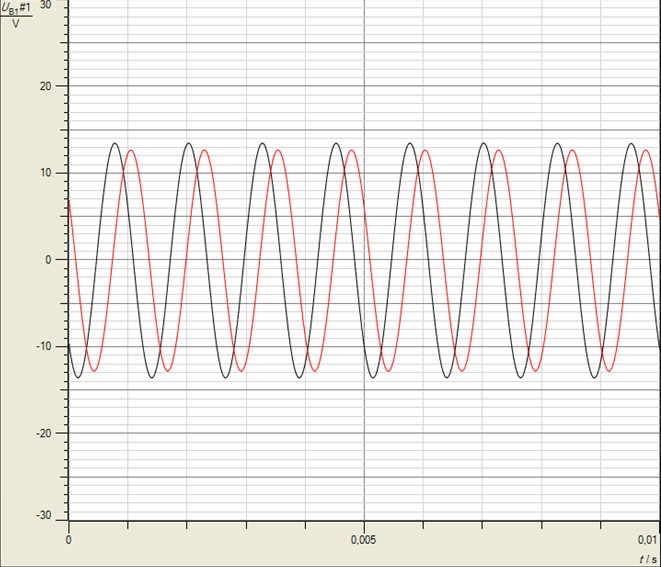Viewport: 661px width, 567px height.
Task: Select the -30 tick label on voltage axis
Action: (44, 514)
